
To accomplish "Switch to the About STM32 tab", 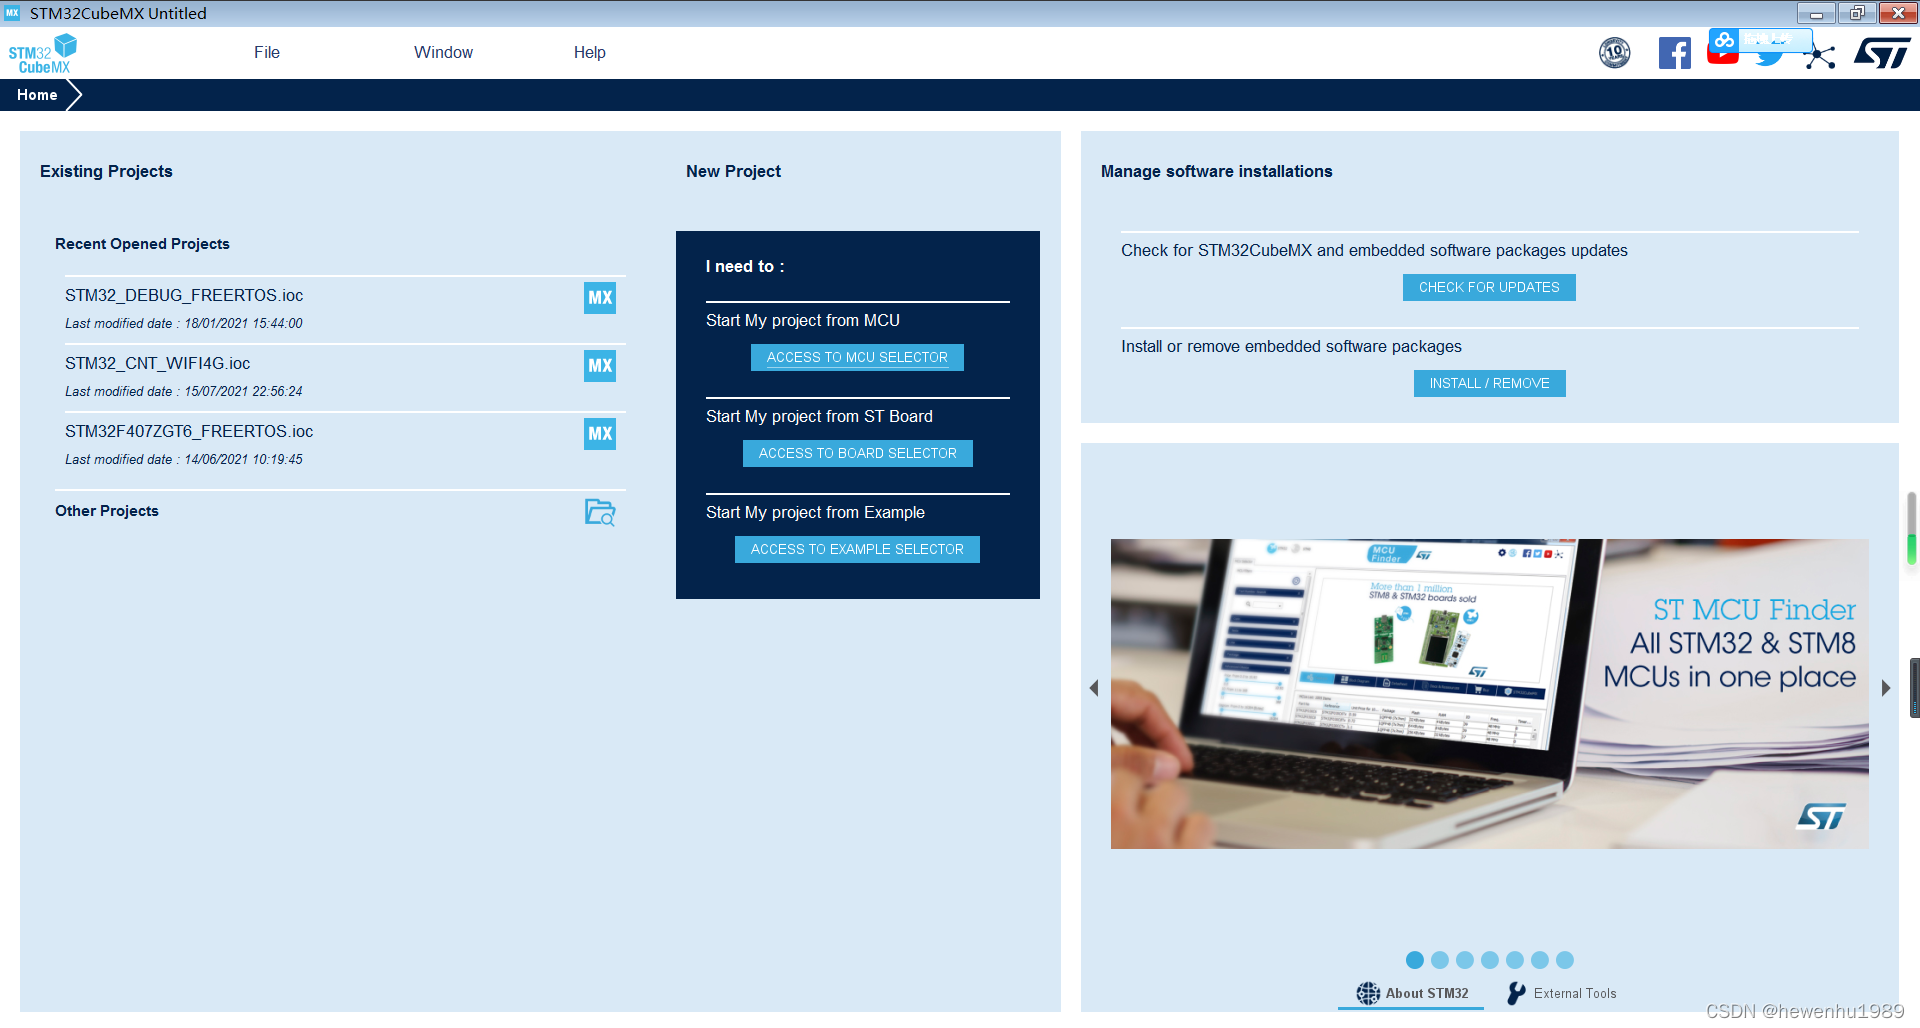I will pos(1411,993).
